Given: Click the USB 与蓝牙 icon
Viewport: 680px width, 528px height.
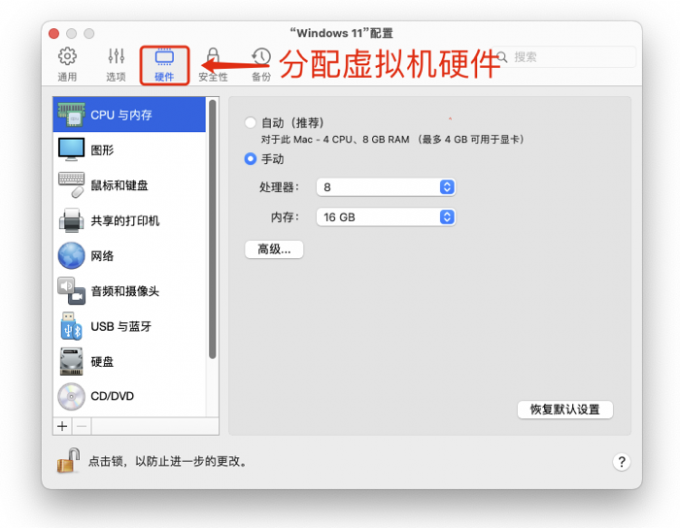Looking at the screenshot, I should click(x=71, y=326).
